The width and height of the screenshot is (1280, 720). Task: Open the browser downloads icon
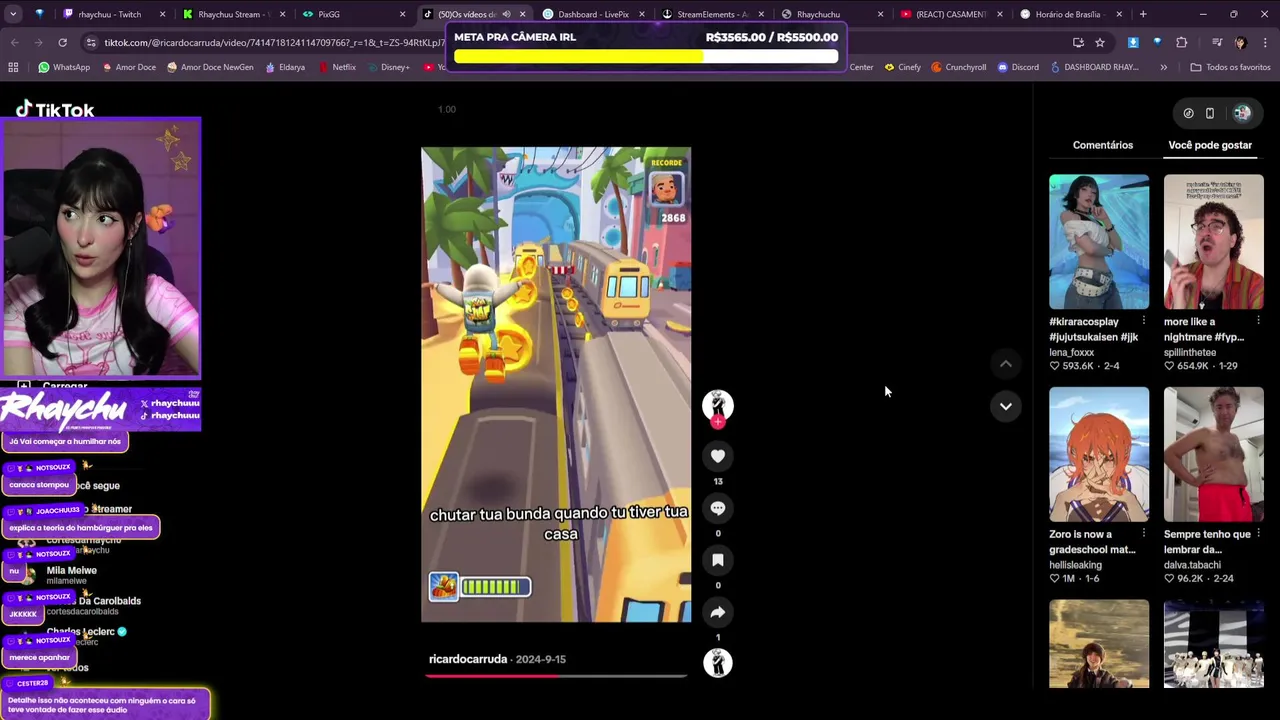[x=1133, y=42]
